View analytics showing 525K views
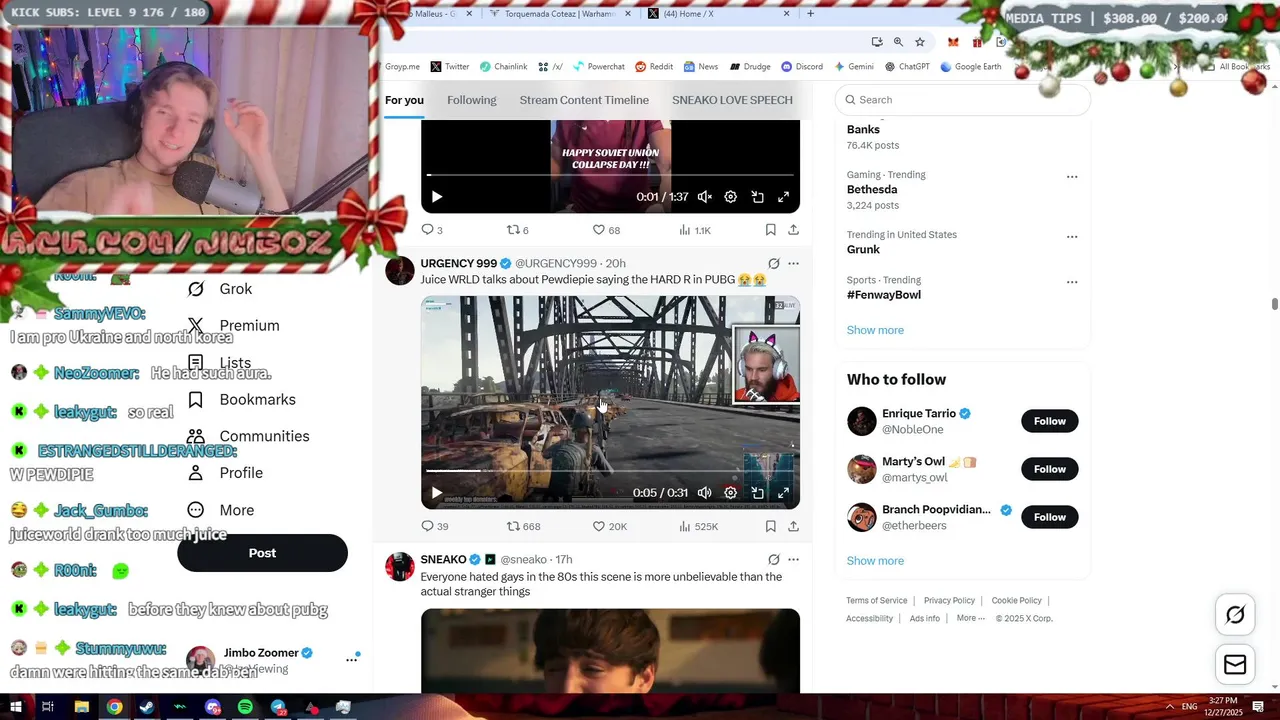Screen dimensions: 1280x720 pyautogui.click(x=698, y=526)
